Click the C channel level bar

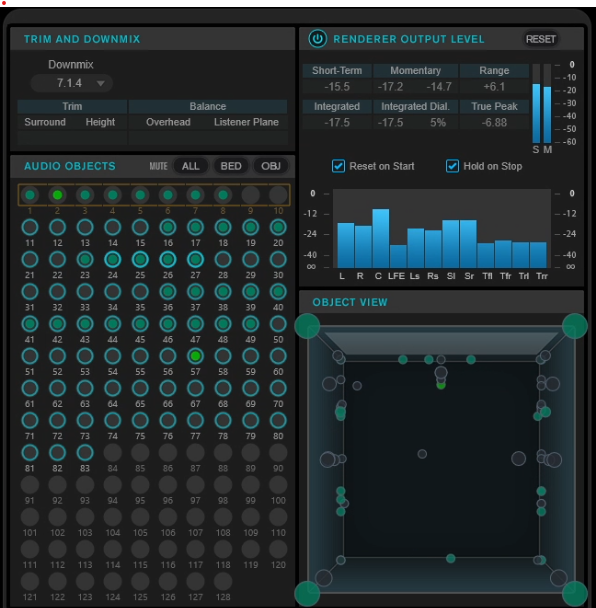coord(381,238)
